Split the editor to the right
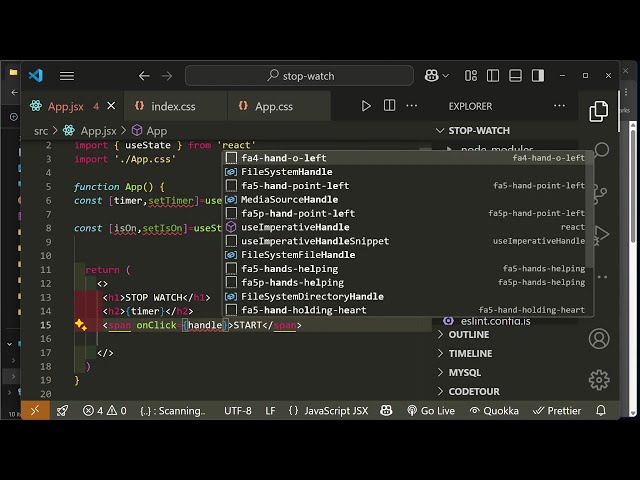Screen dimensions: 640x480 (389, 106)
